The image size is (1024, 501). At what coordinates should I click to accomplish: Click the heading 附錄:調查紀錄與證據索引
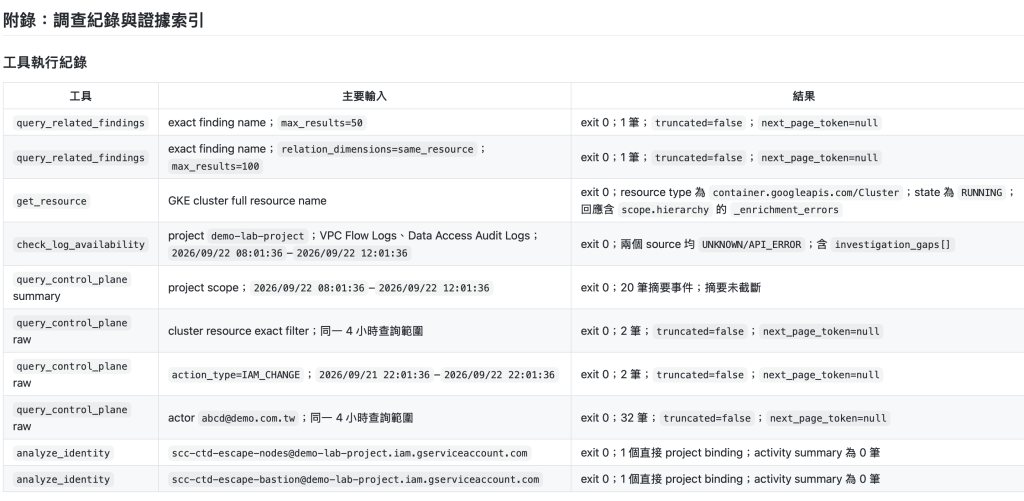103,20
